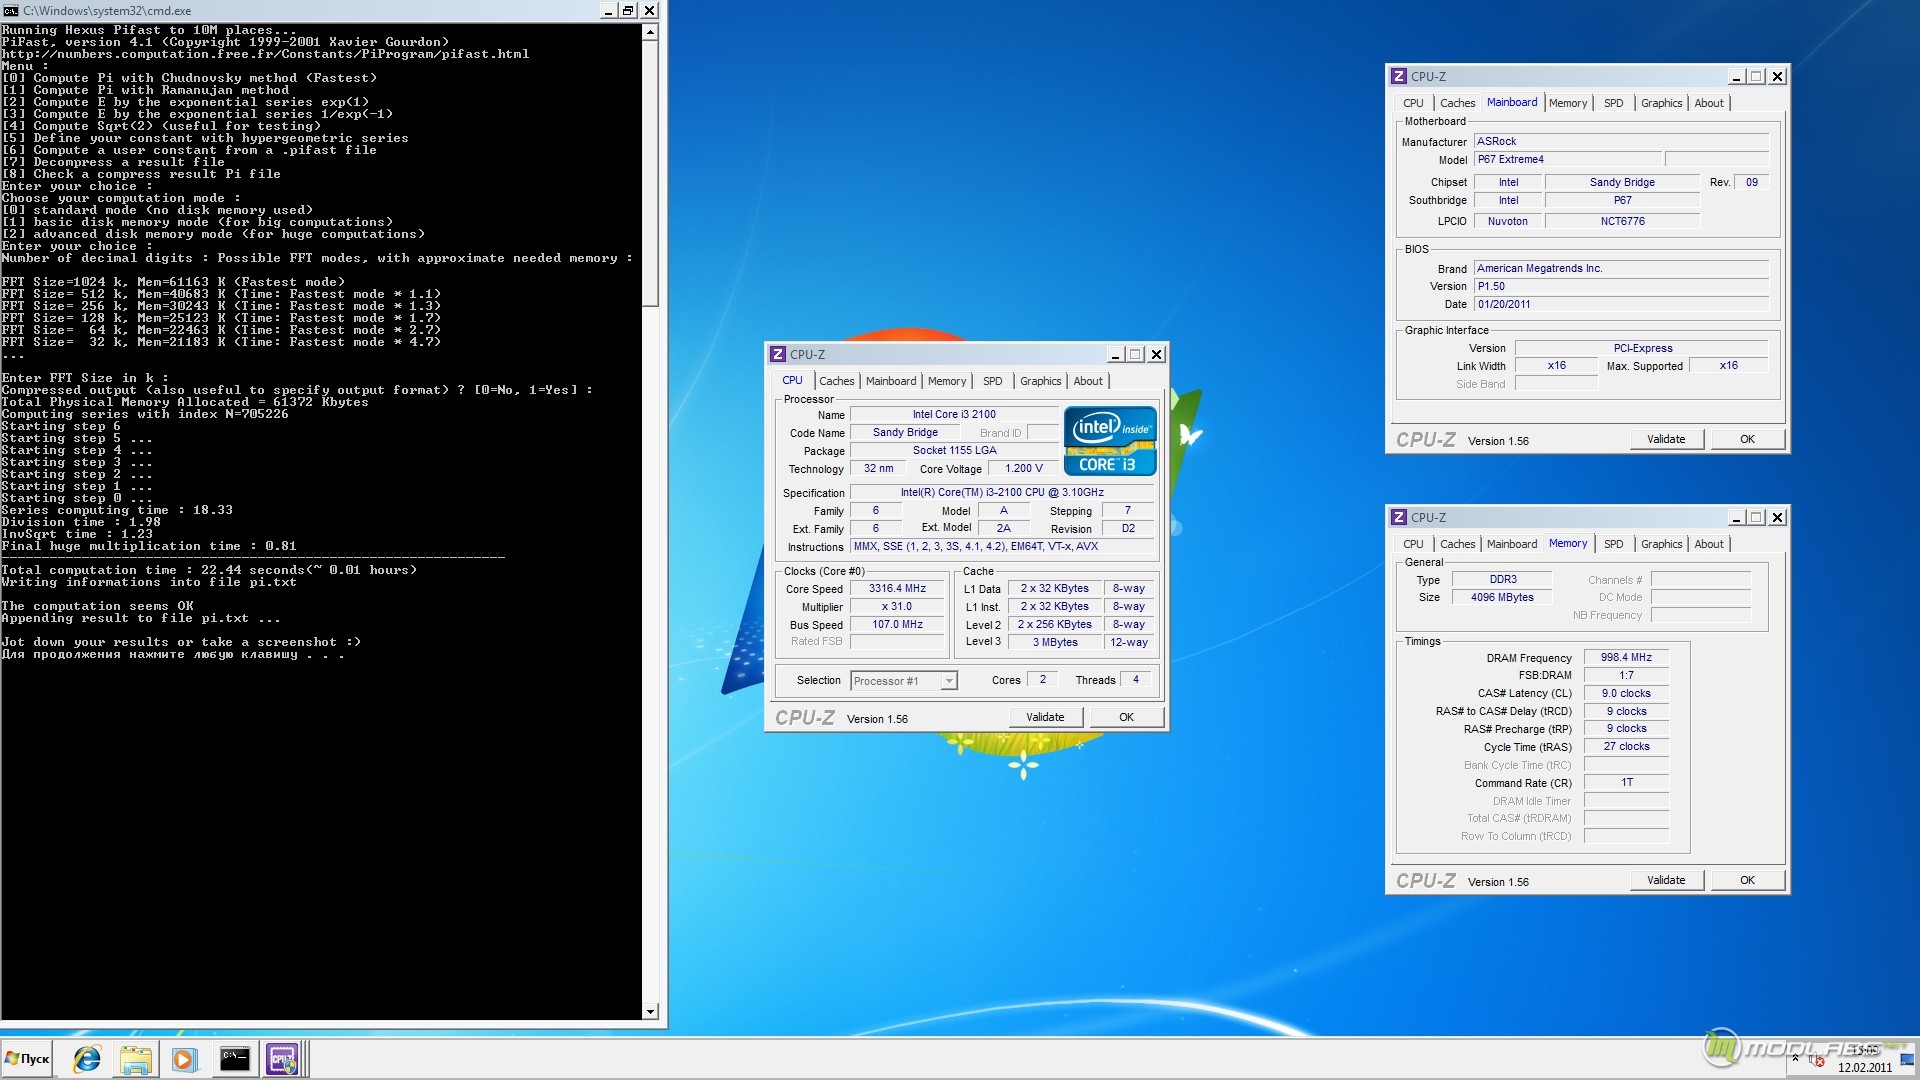1920x1080 pixels.
Task: Choose Graphics tab in Memory CPU-Z window
Action: 1661,544
